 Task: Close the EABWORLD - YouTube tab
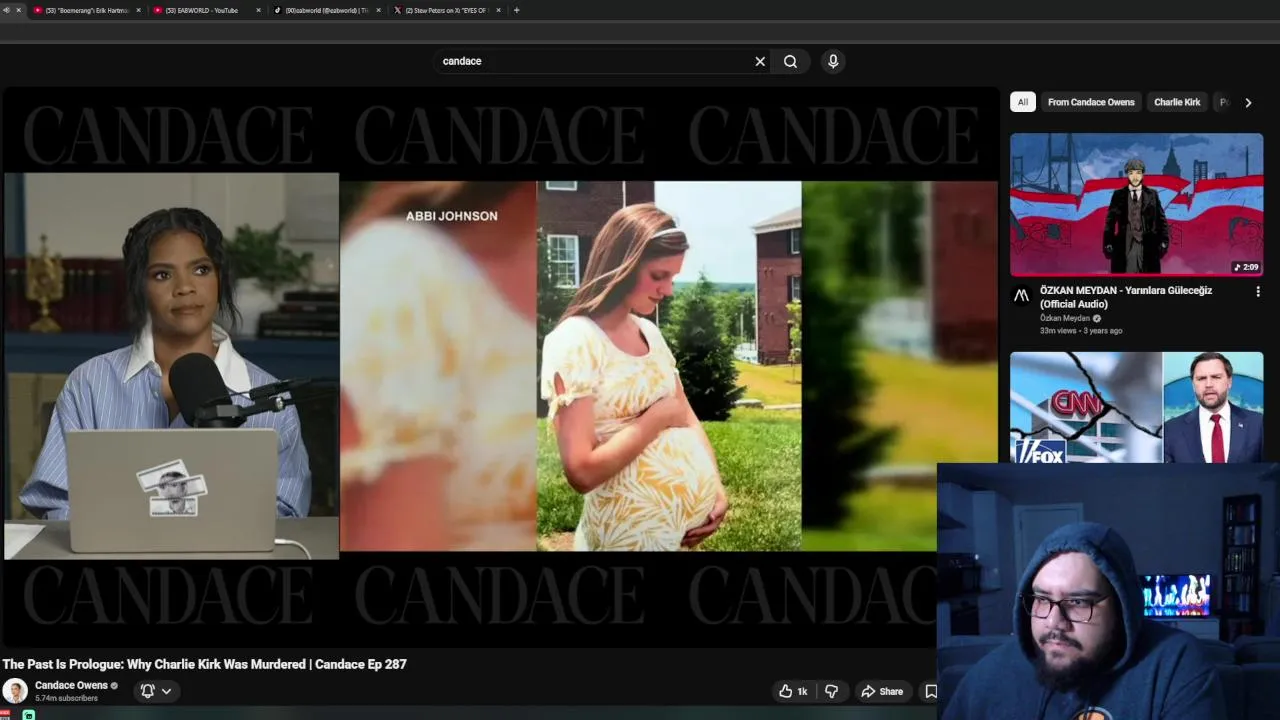(x=258, y=10)
